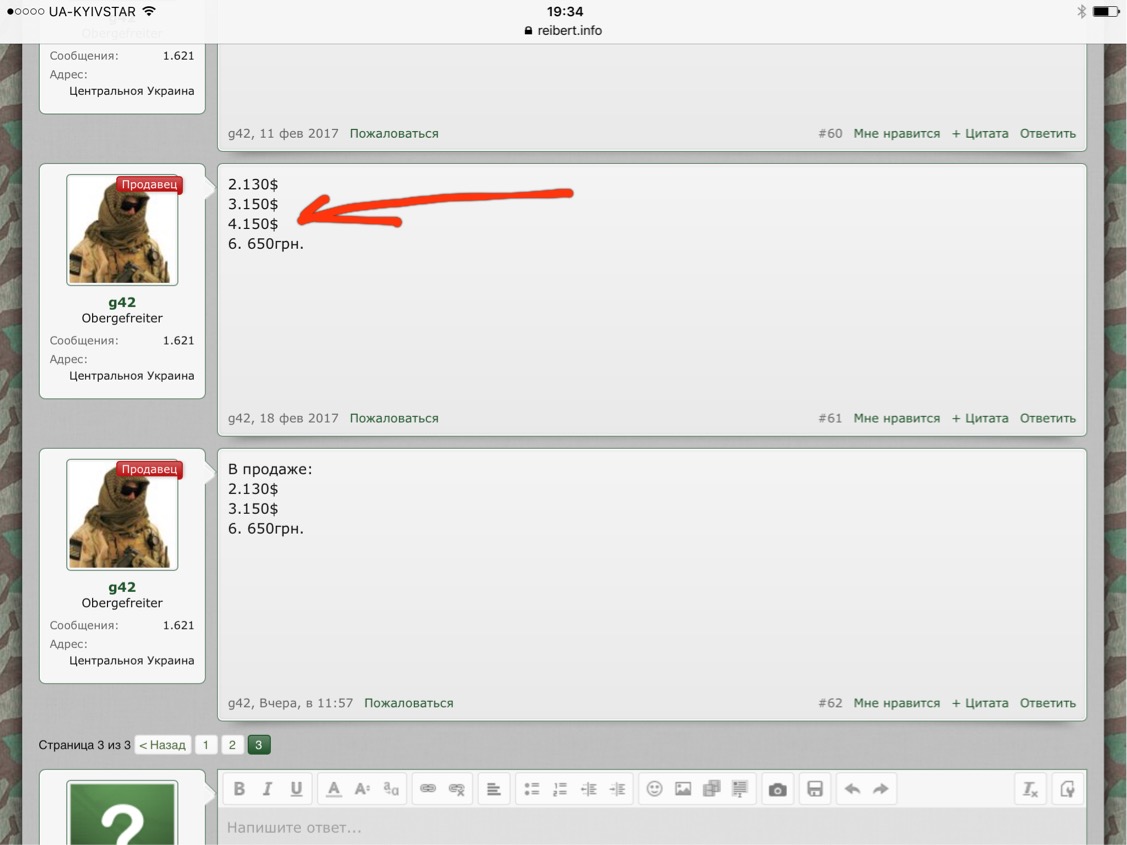Viewport: 1127px width, 845px height.
Task: Switch editor to BB code mode
Action: [x=1067, y=789]
